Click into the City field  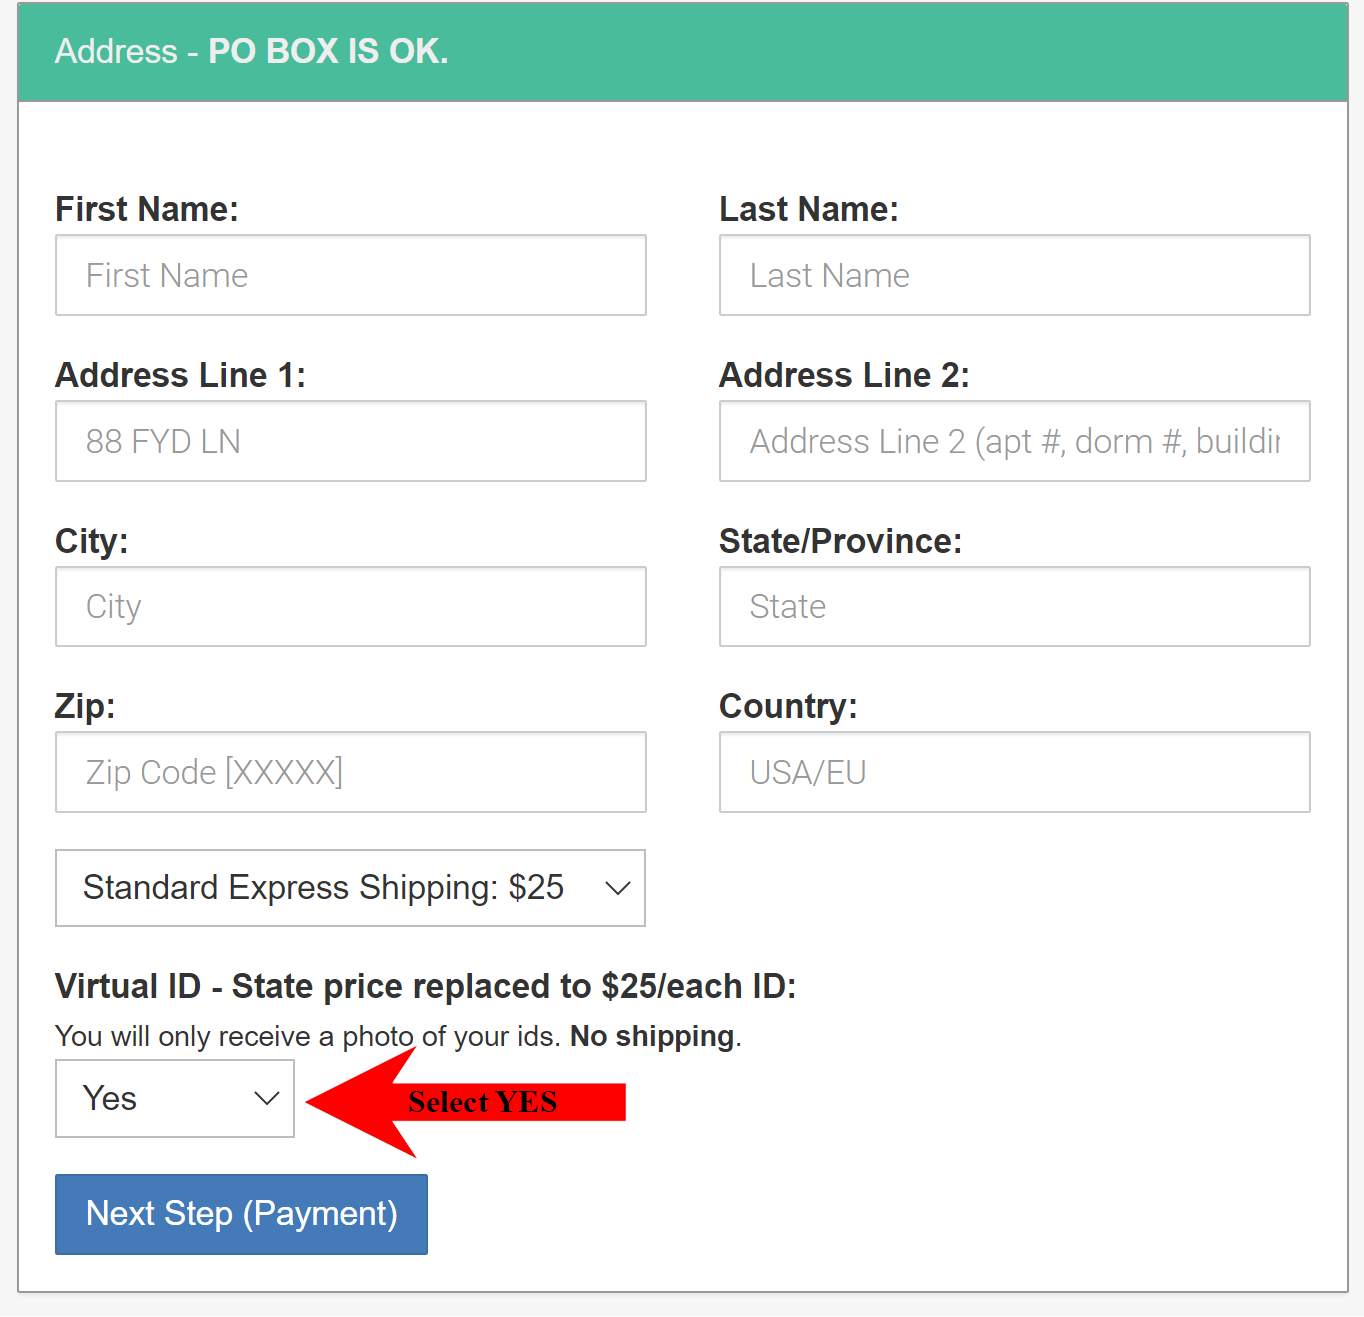tap(350, 607)
